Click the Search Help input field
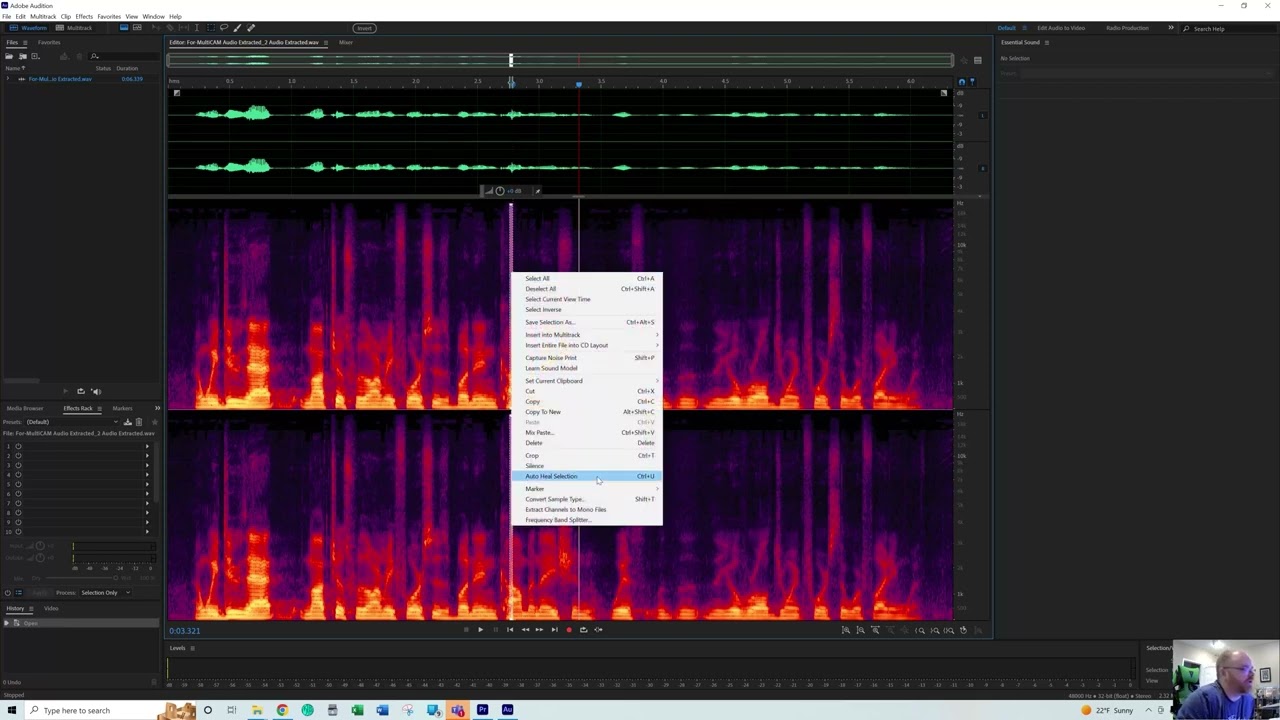This screenshot has height=720, width=1280. [1230, 28]
